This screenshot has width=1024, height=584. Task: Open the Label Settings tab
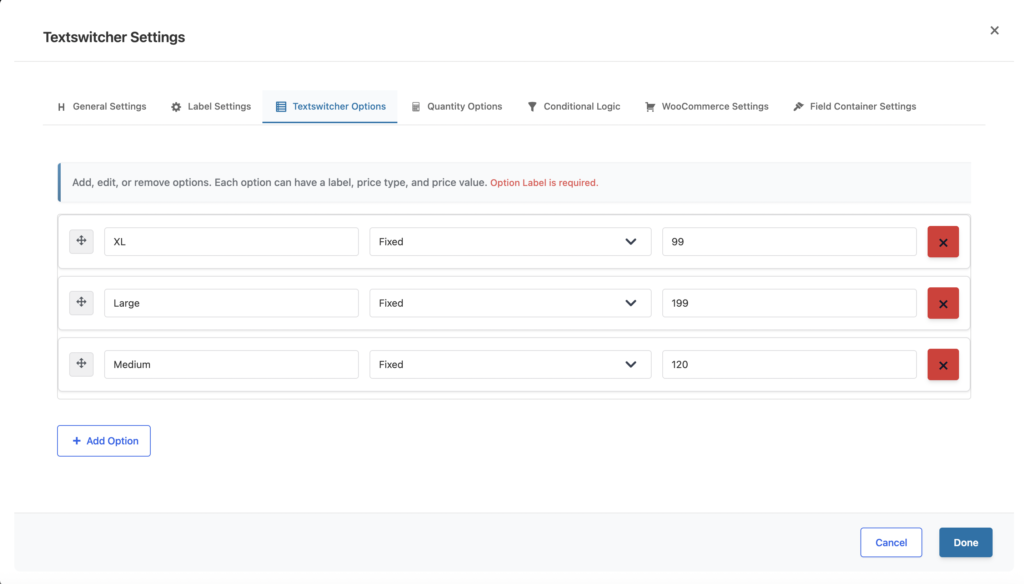[210, 107]
